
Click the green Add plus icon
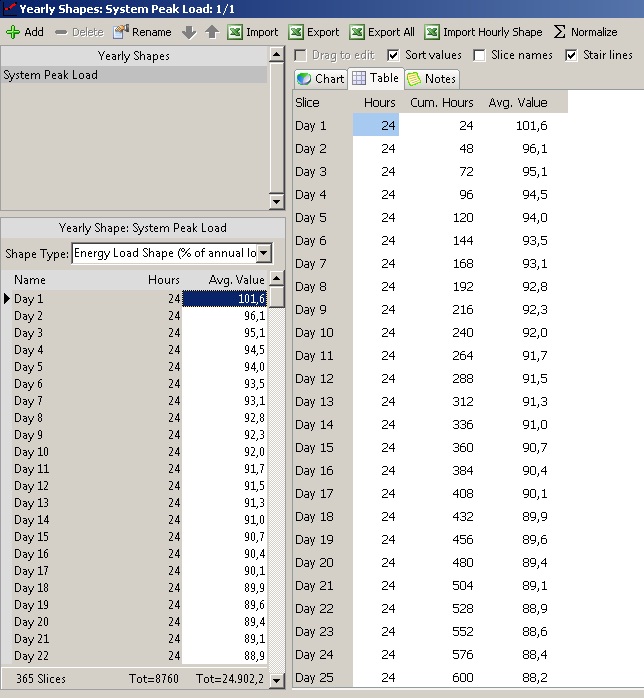point(13,32)
